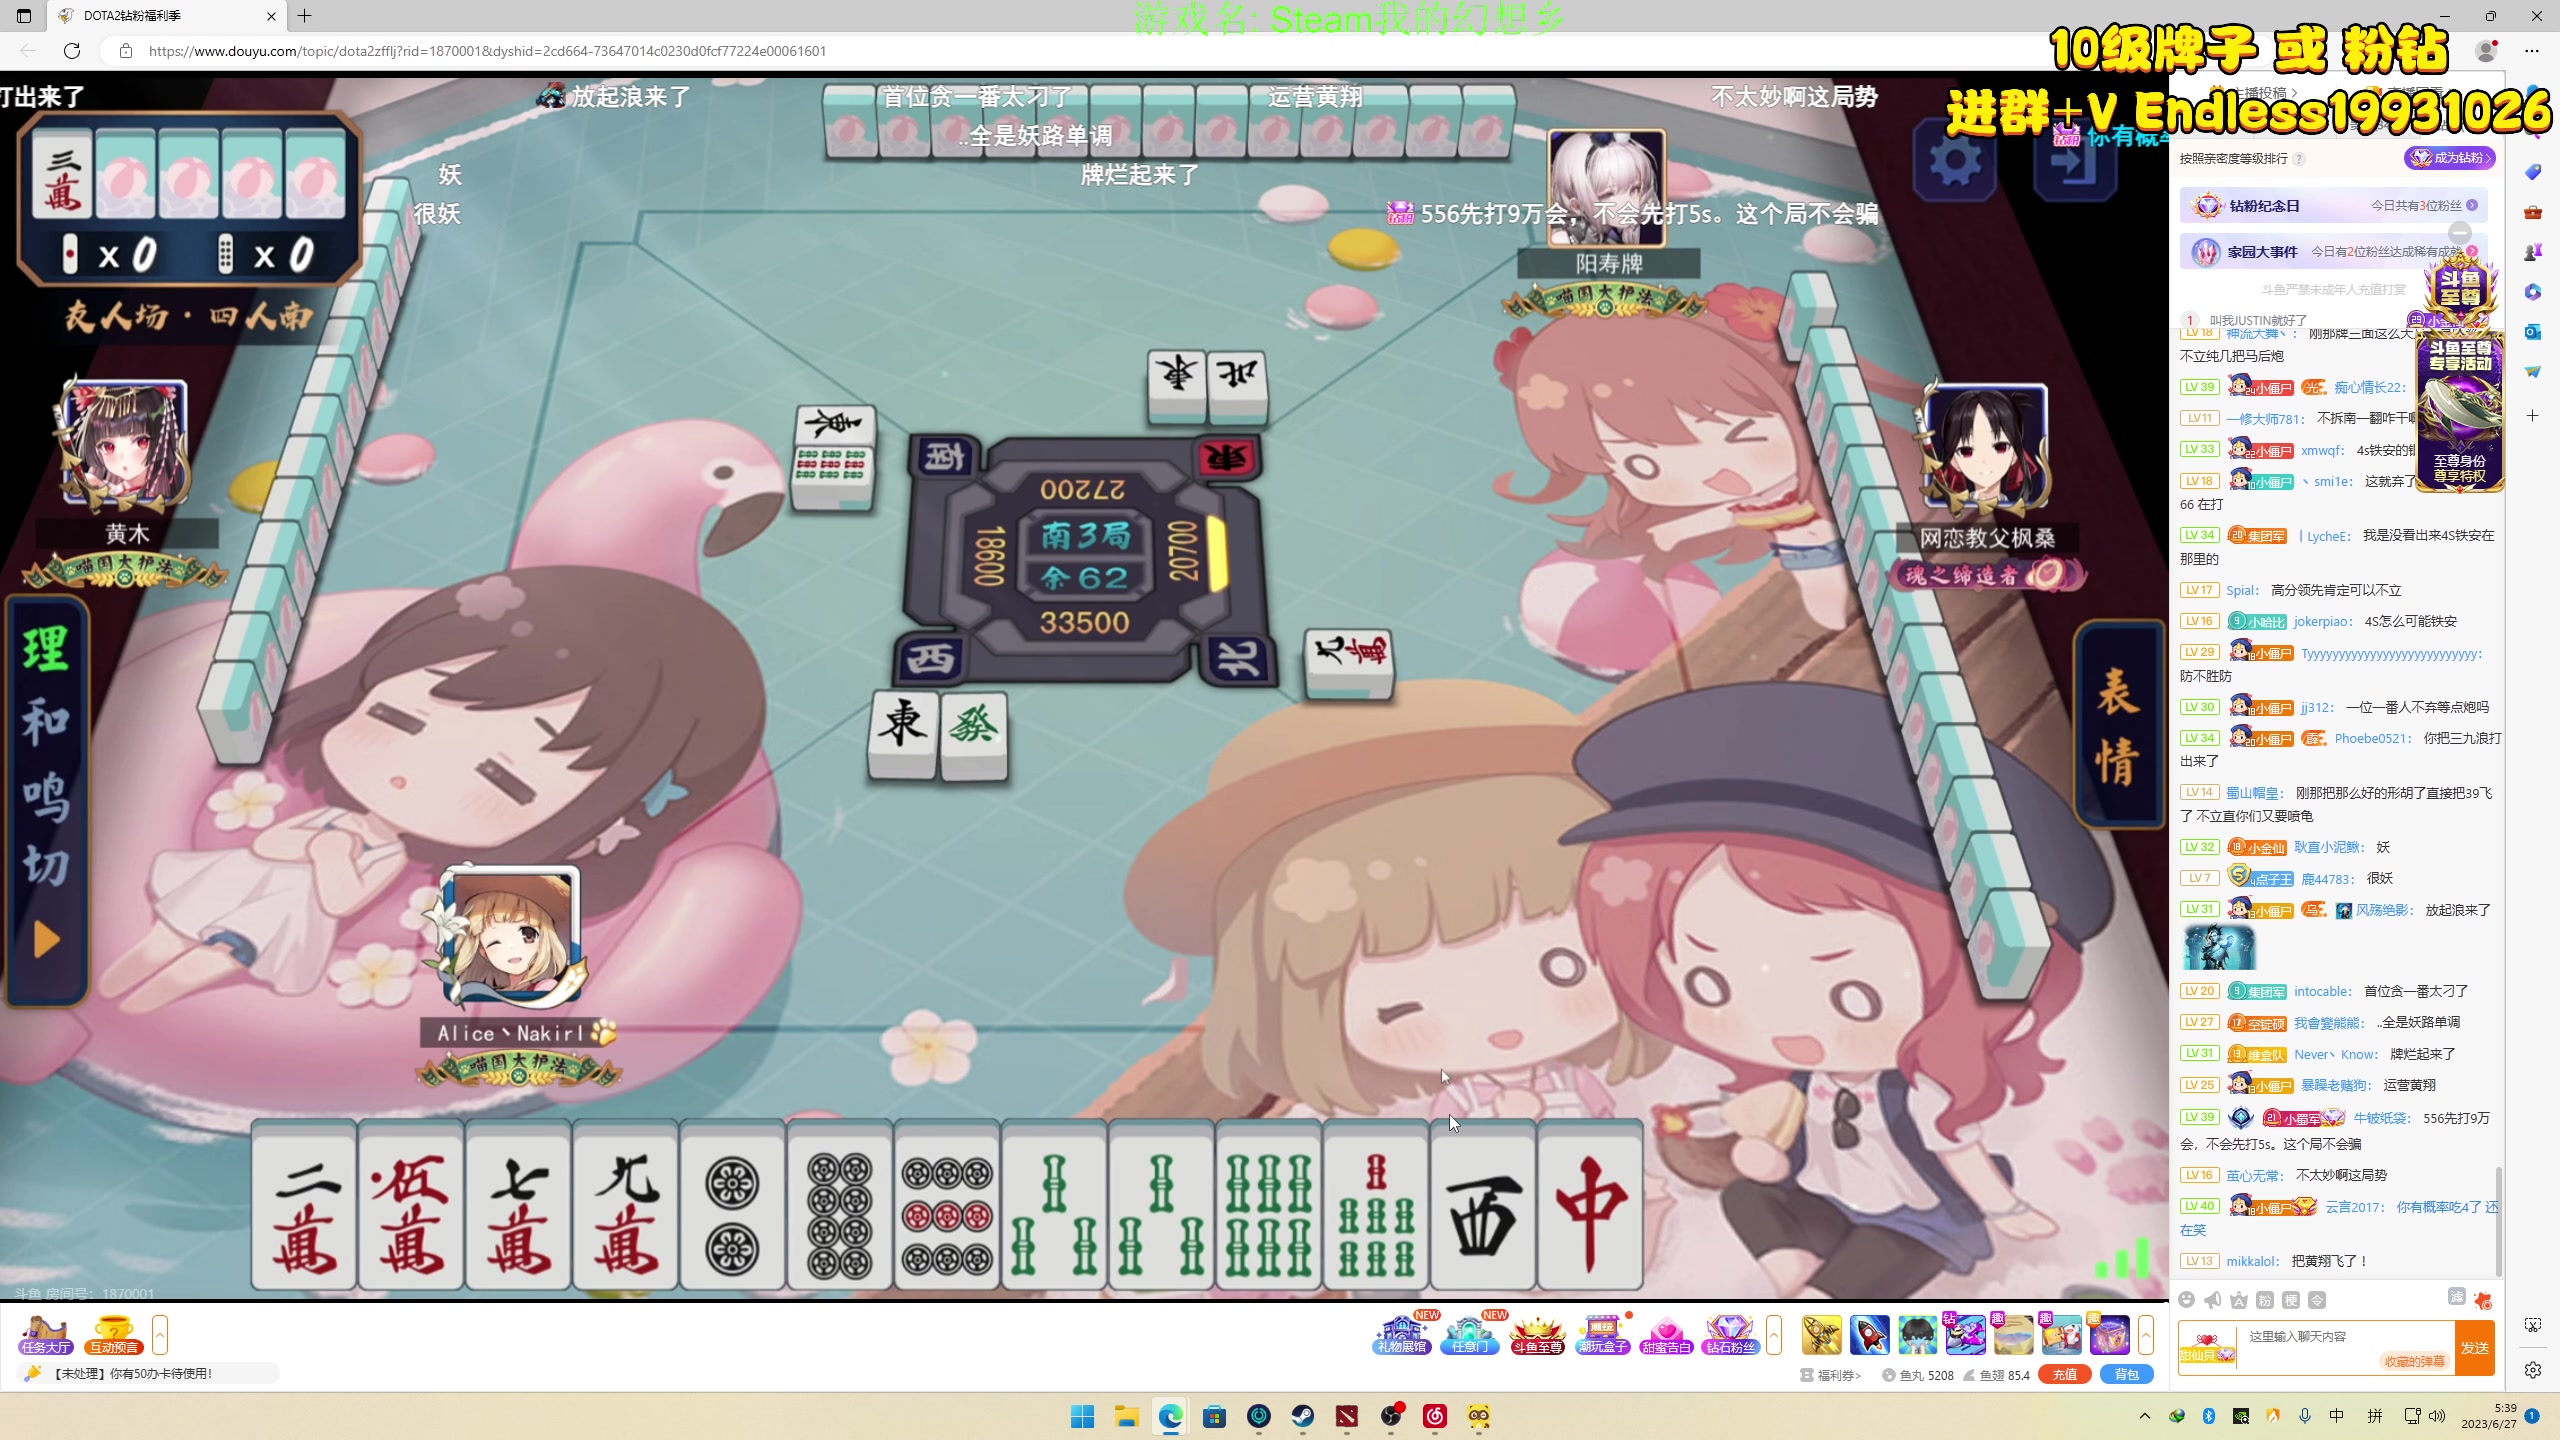Open the 背包 backpack button
This screenshot has width=2560, height=1440.
[2126, 1374]
